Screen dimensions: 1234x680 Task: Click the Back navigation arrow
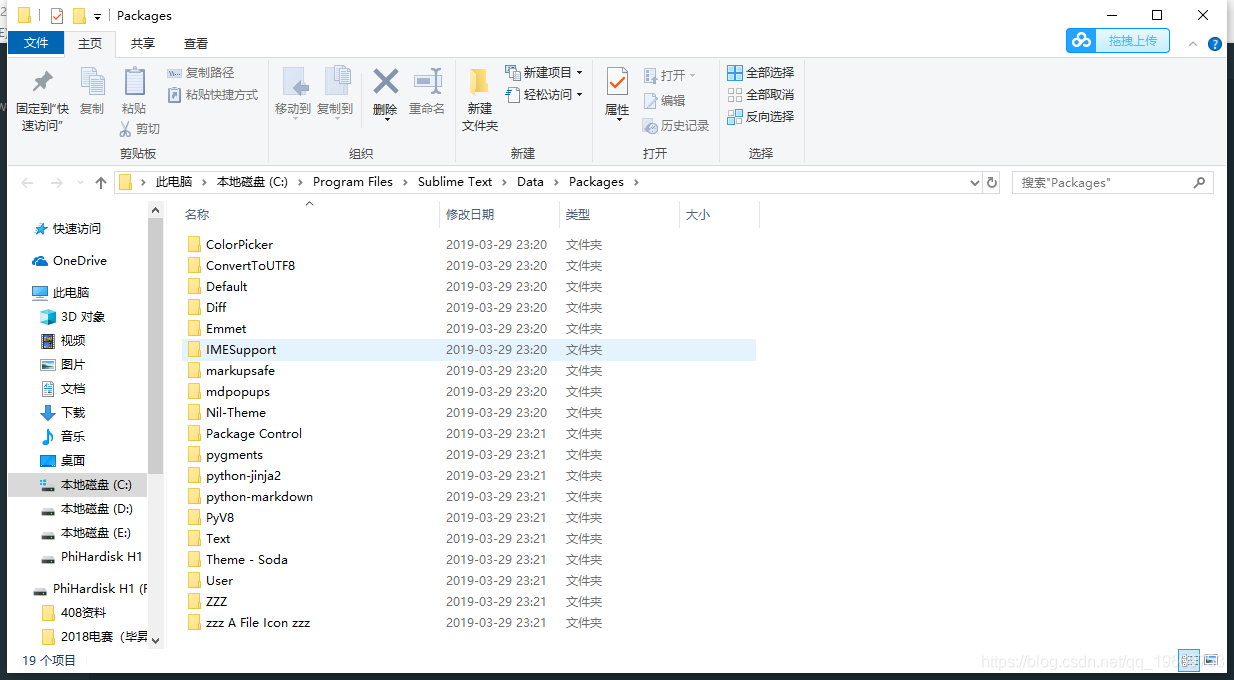[x=27, y=183]
